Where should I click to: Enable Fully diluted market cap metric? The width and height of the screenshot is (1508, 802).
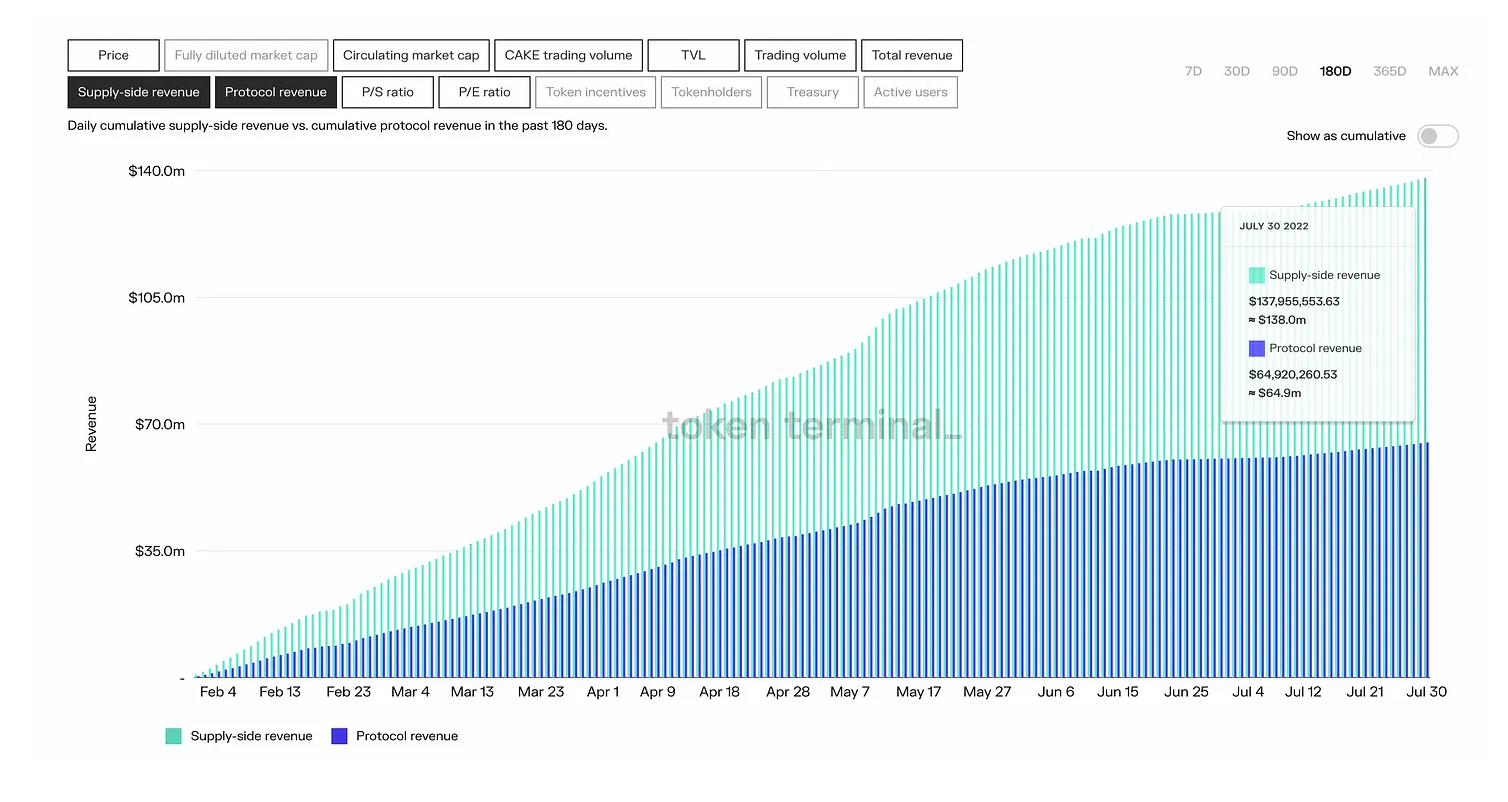pyautogui.click(x=246, y=55)
